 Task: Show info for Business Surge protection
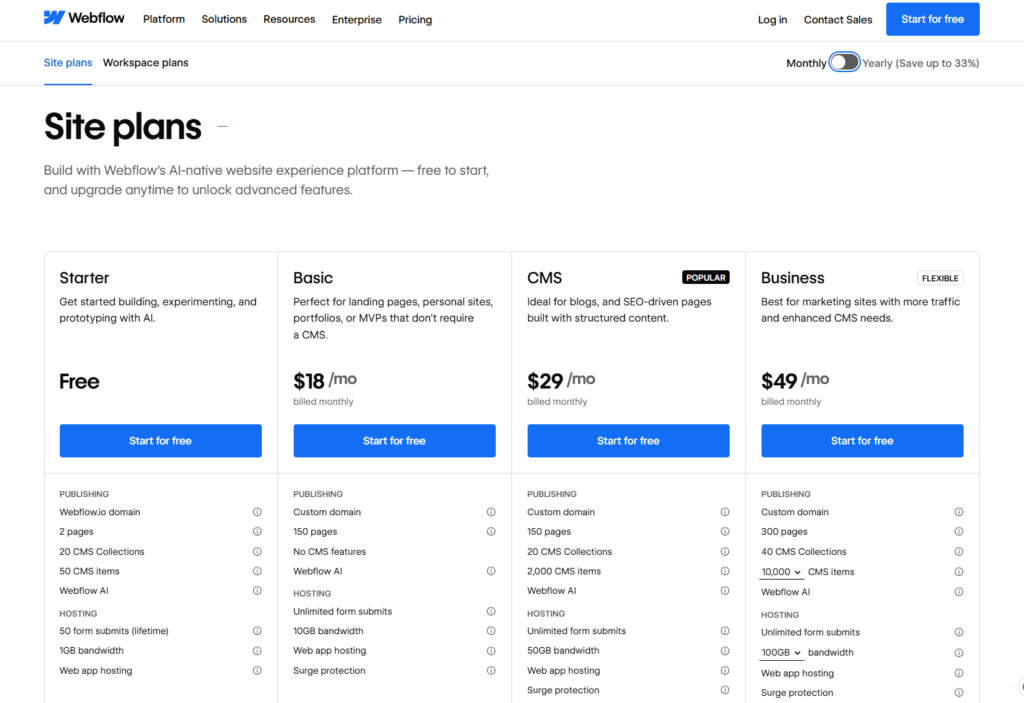(x=959, y=693)
